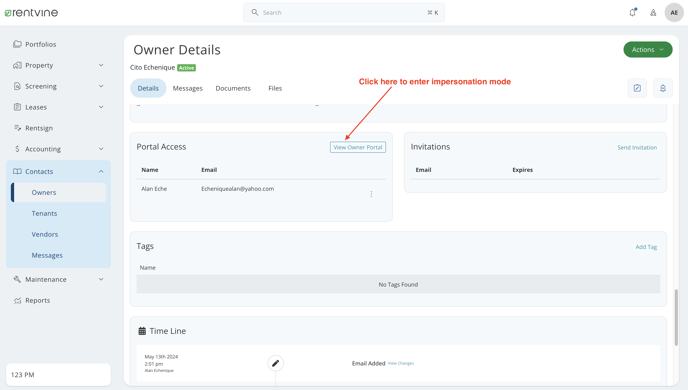Open notifications bell in top bar
The height and width of the screenshot is (390, 688).
click(x=632, y=12)
